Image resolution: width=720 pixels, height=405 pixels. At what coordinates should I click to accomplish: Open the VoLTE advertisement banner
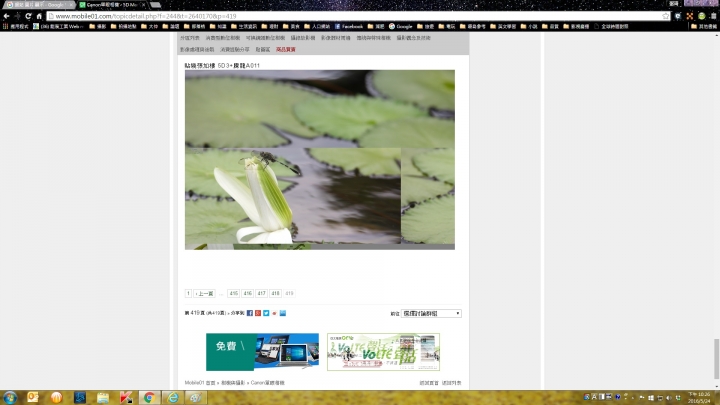tap(383, 352)
